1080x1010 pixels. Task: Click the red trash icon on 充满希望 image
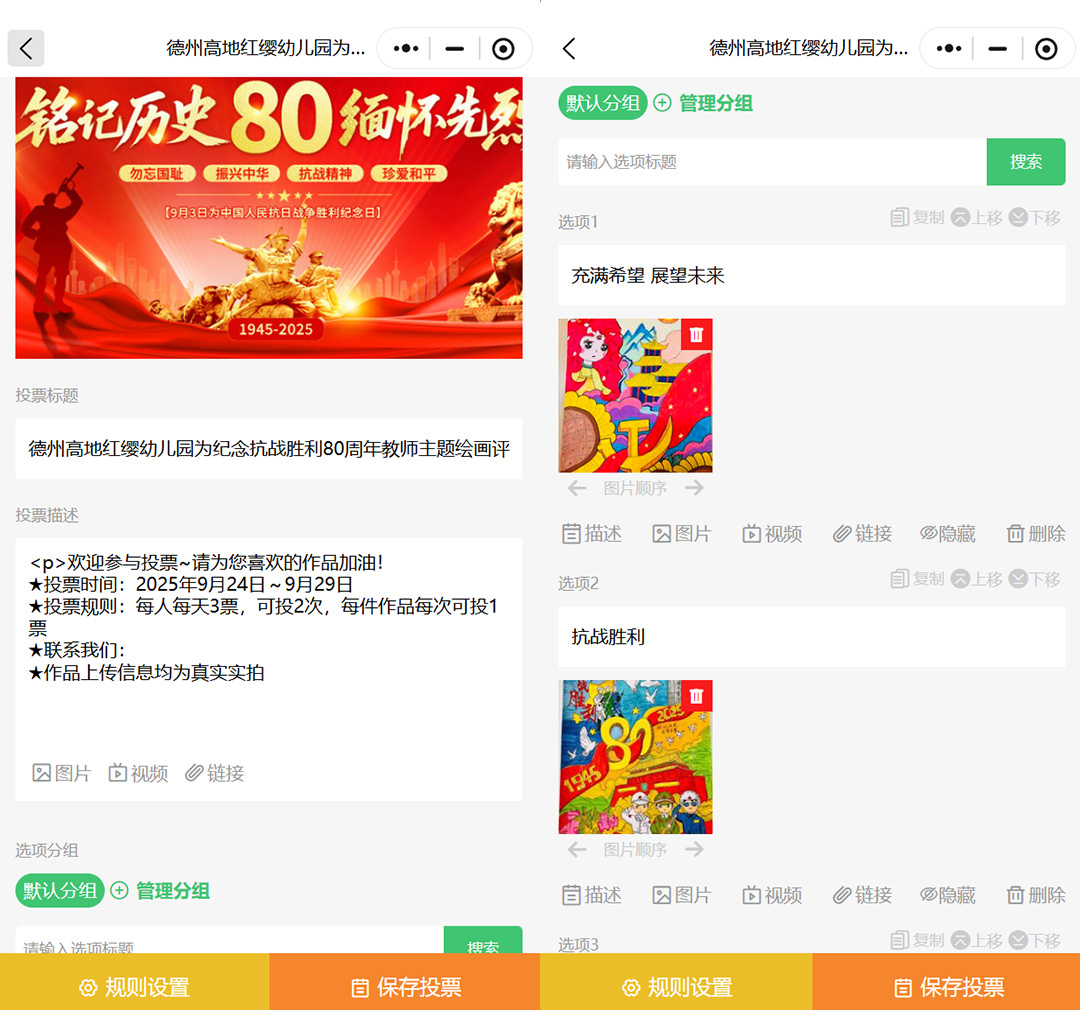[697, 335]
